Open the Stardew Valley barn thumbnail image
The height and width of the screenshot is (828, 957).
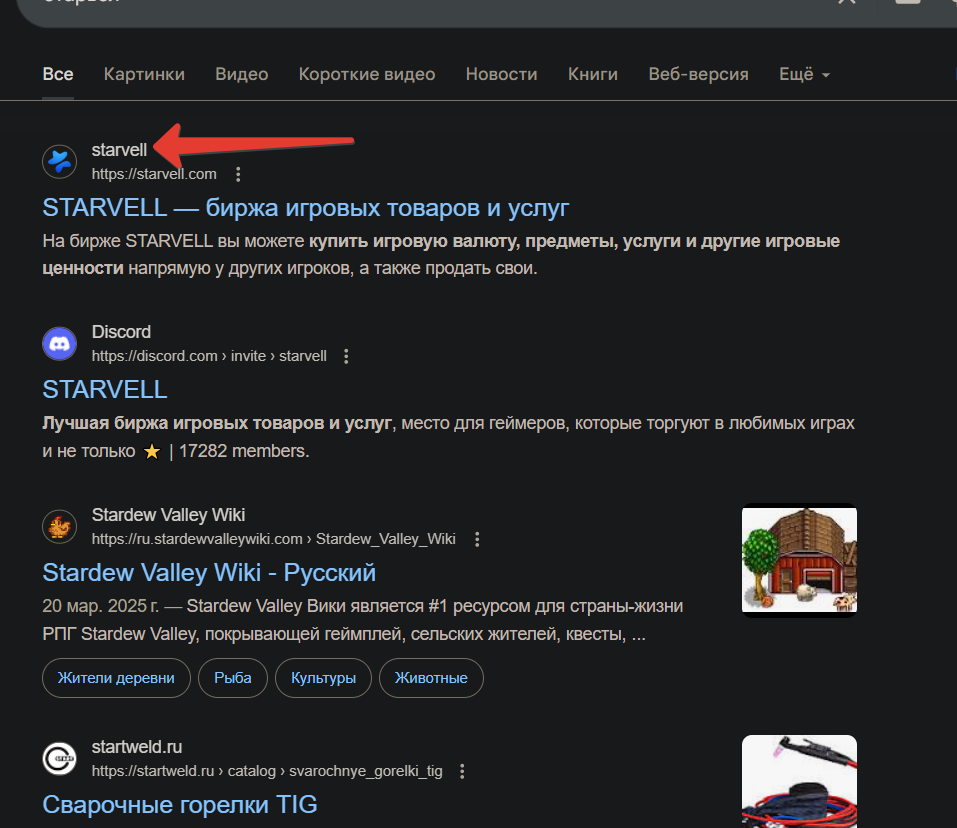tap(800, 560)
